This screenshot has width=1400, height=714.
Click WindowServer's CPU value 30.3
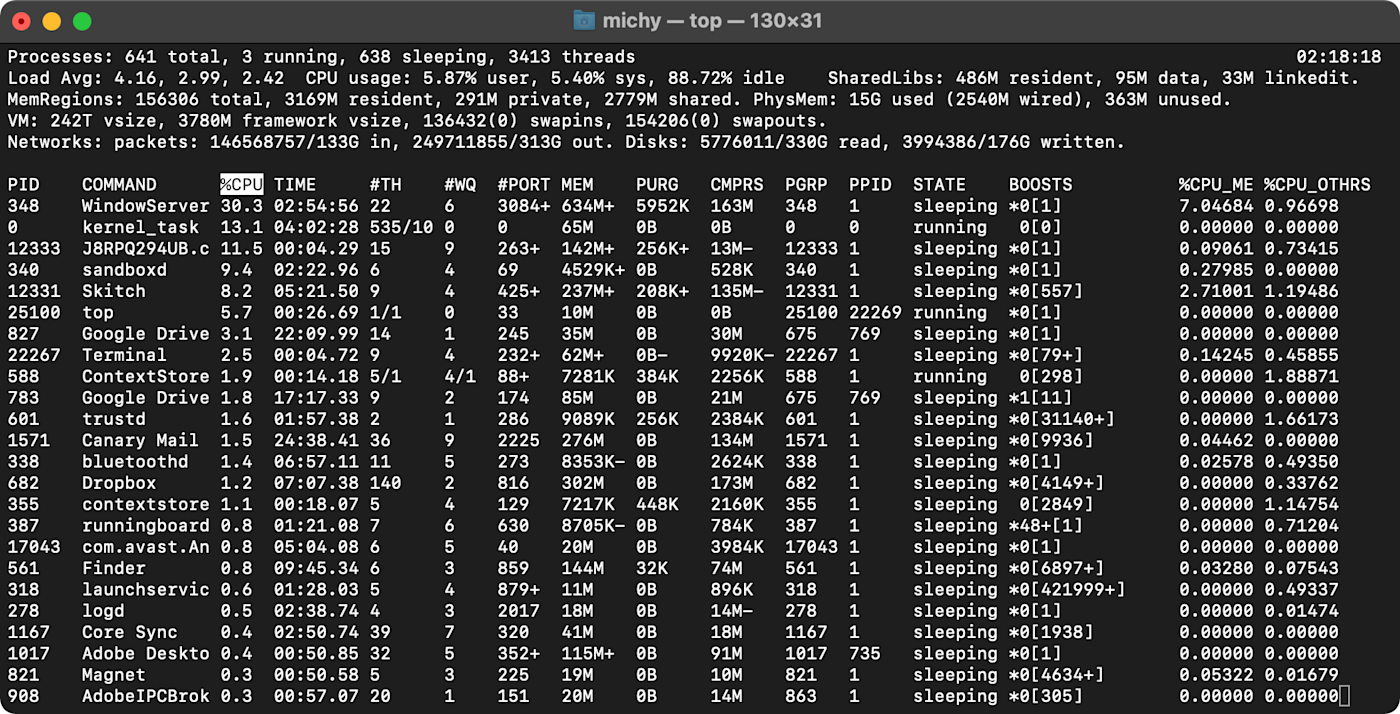point(242,206)
